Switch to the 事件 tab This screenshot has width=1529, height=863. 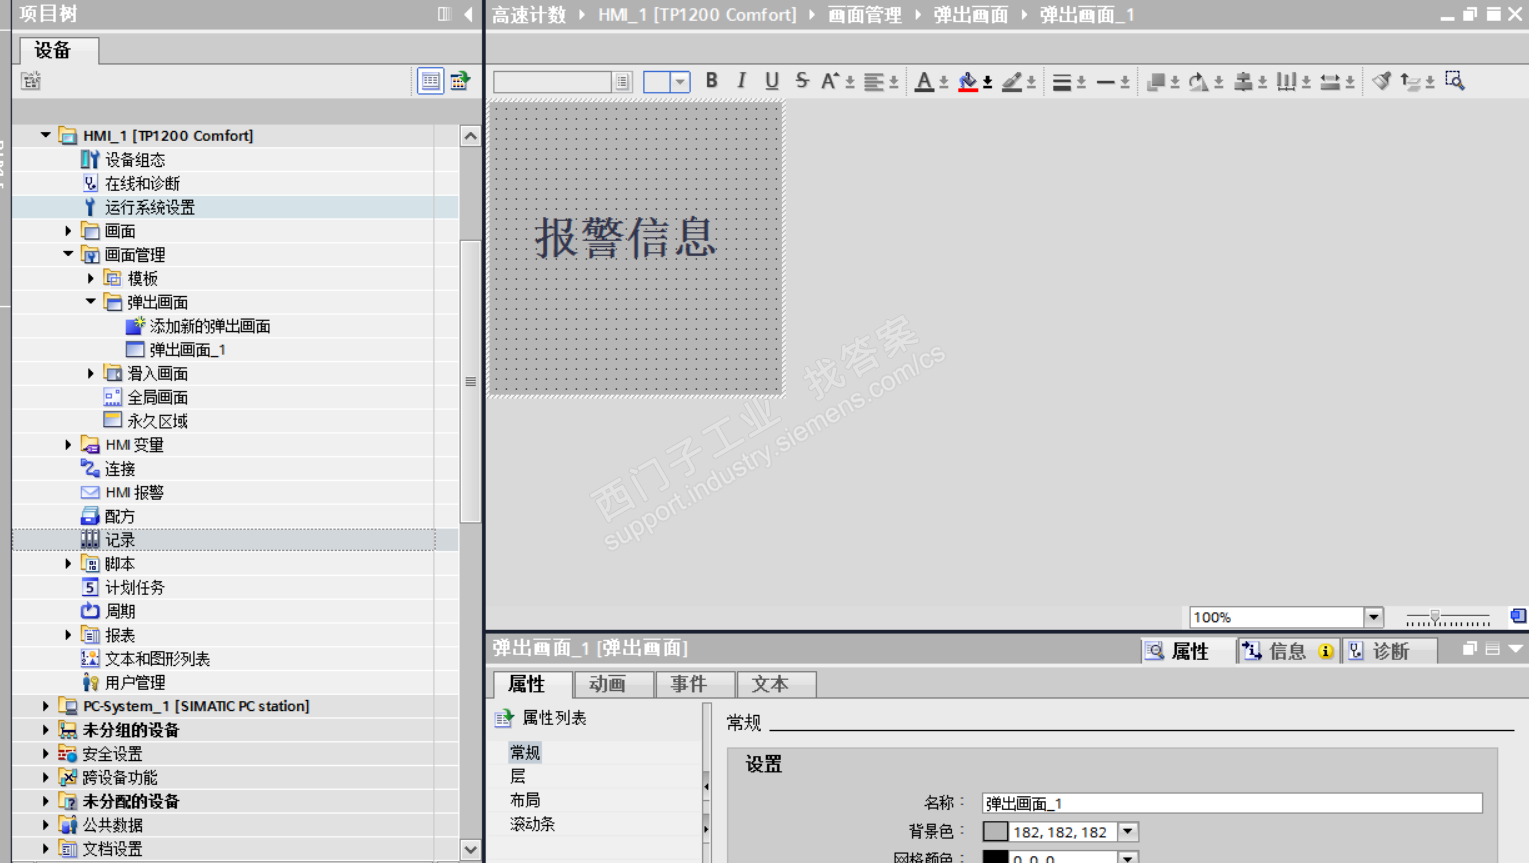pyautogui.click(x=694, y=684)
